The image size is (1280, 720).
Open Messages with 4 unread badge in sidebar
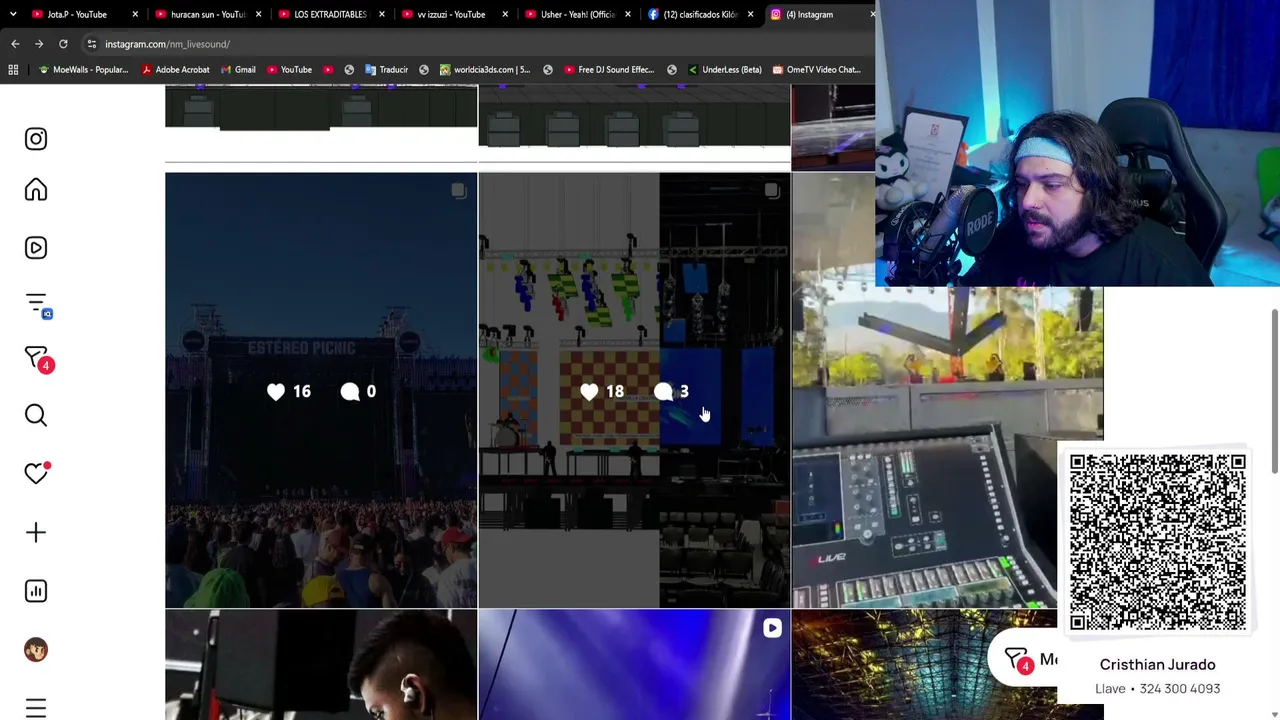[x=37, y=360]
